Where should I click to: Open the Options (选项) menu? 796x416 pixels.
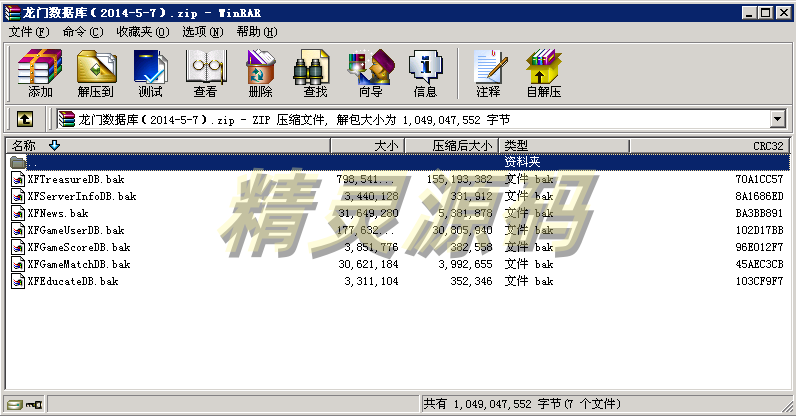coord(203,32)
